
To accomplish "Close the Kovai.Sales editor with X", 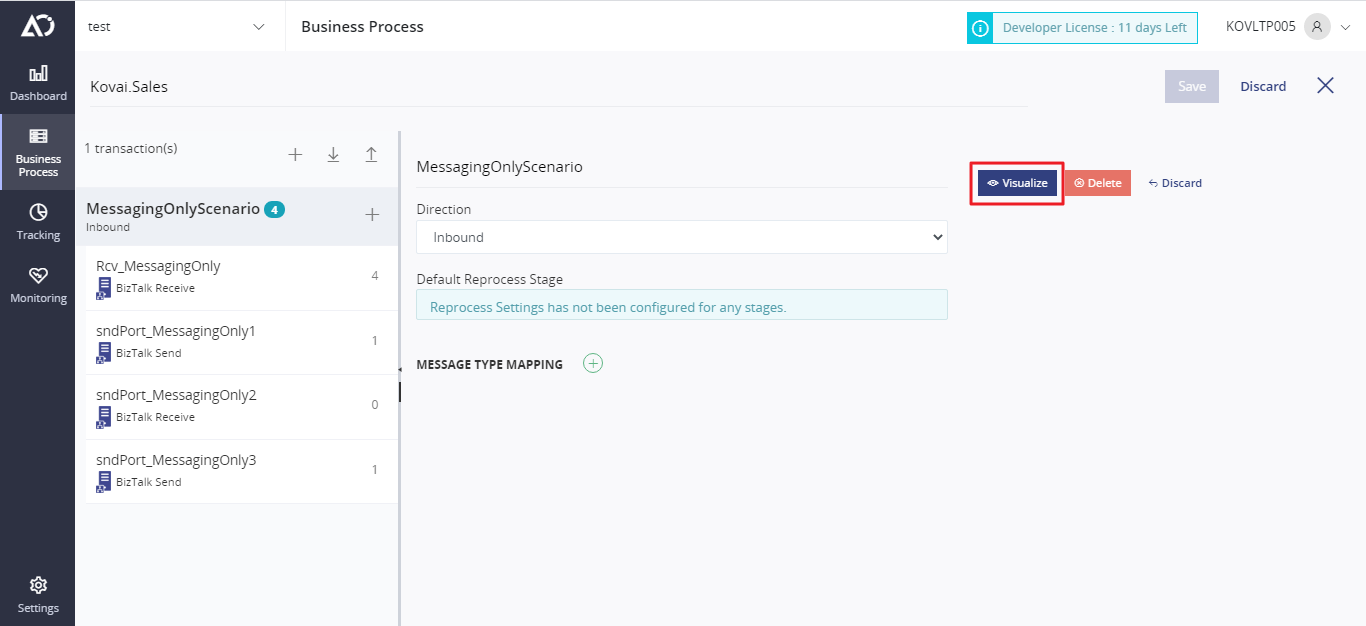I will 1325,86.
